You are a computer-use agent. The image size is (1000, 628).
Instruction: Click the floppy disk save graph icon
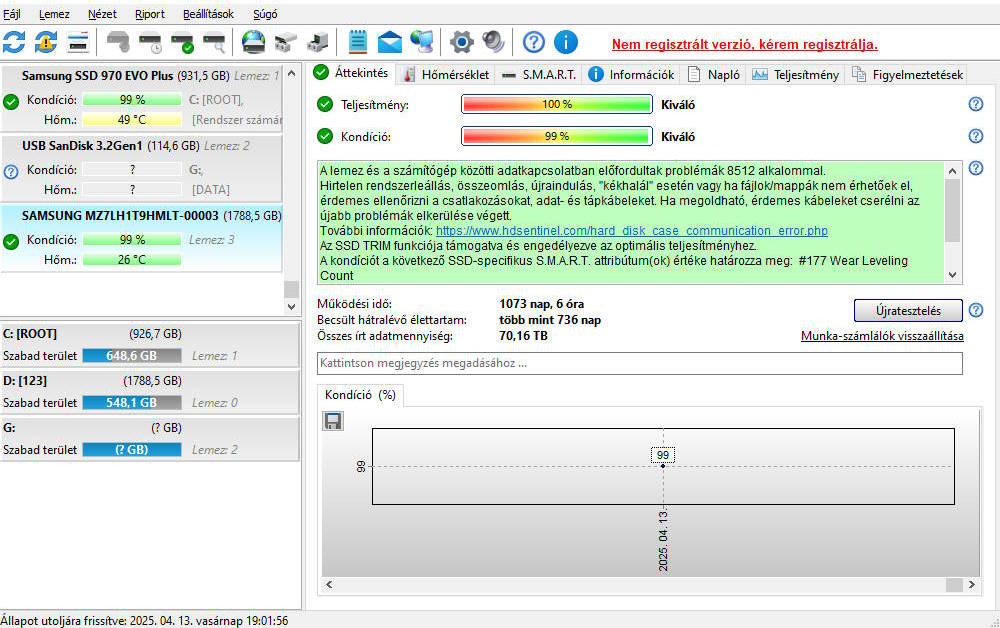click(x=332, y=421)
